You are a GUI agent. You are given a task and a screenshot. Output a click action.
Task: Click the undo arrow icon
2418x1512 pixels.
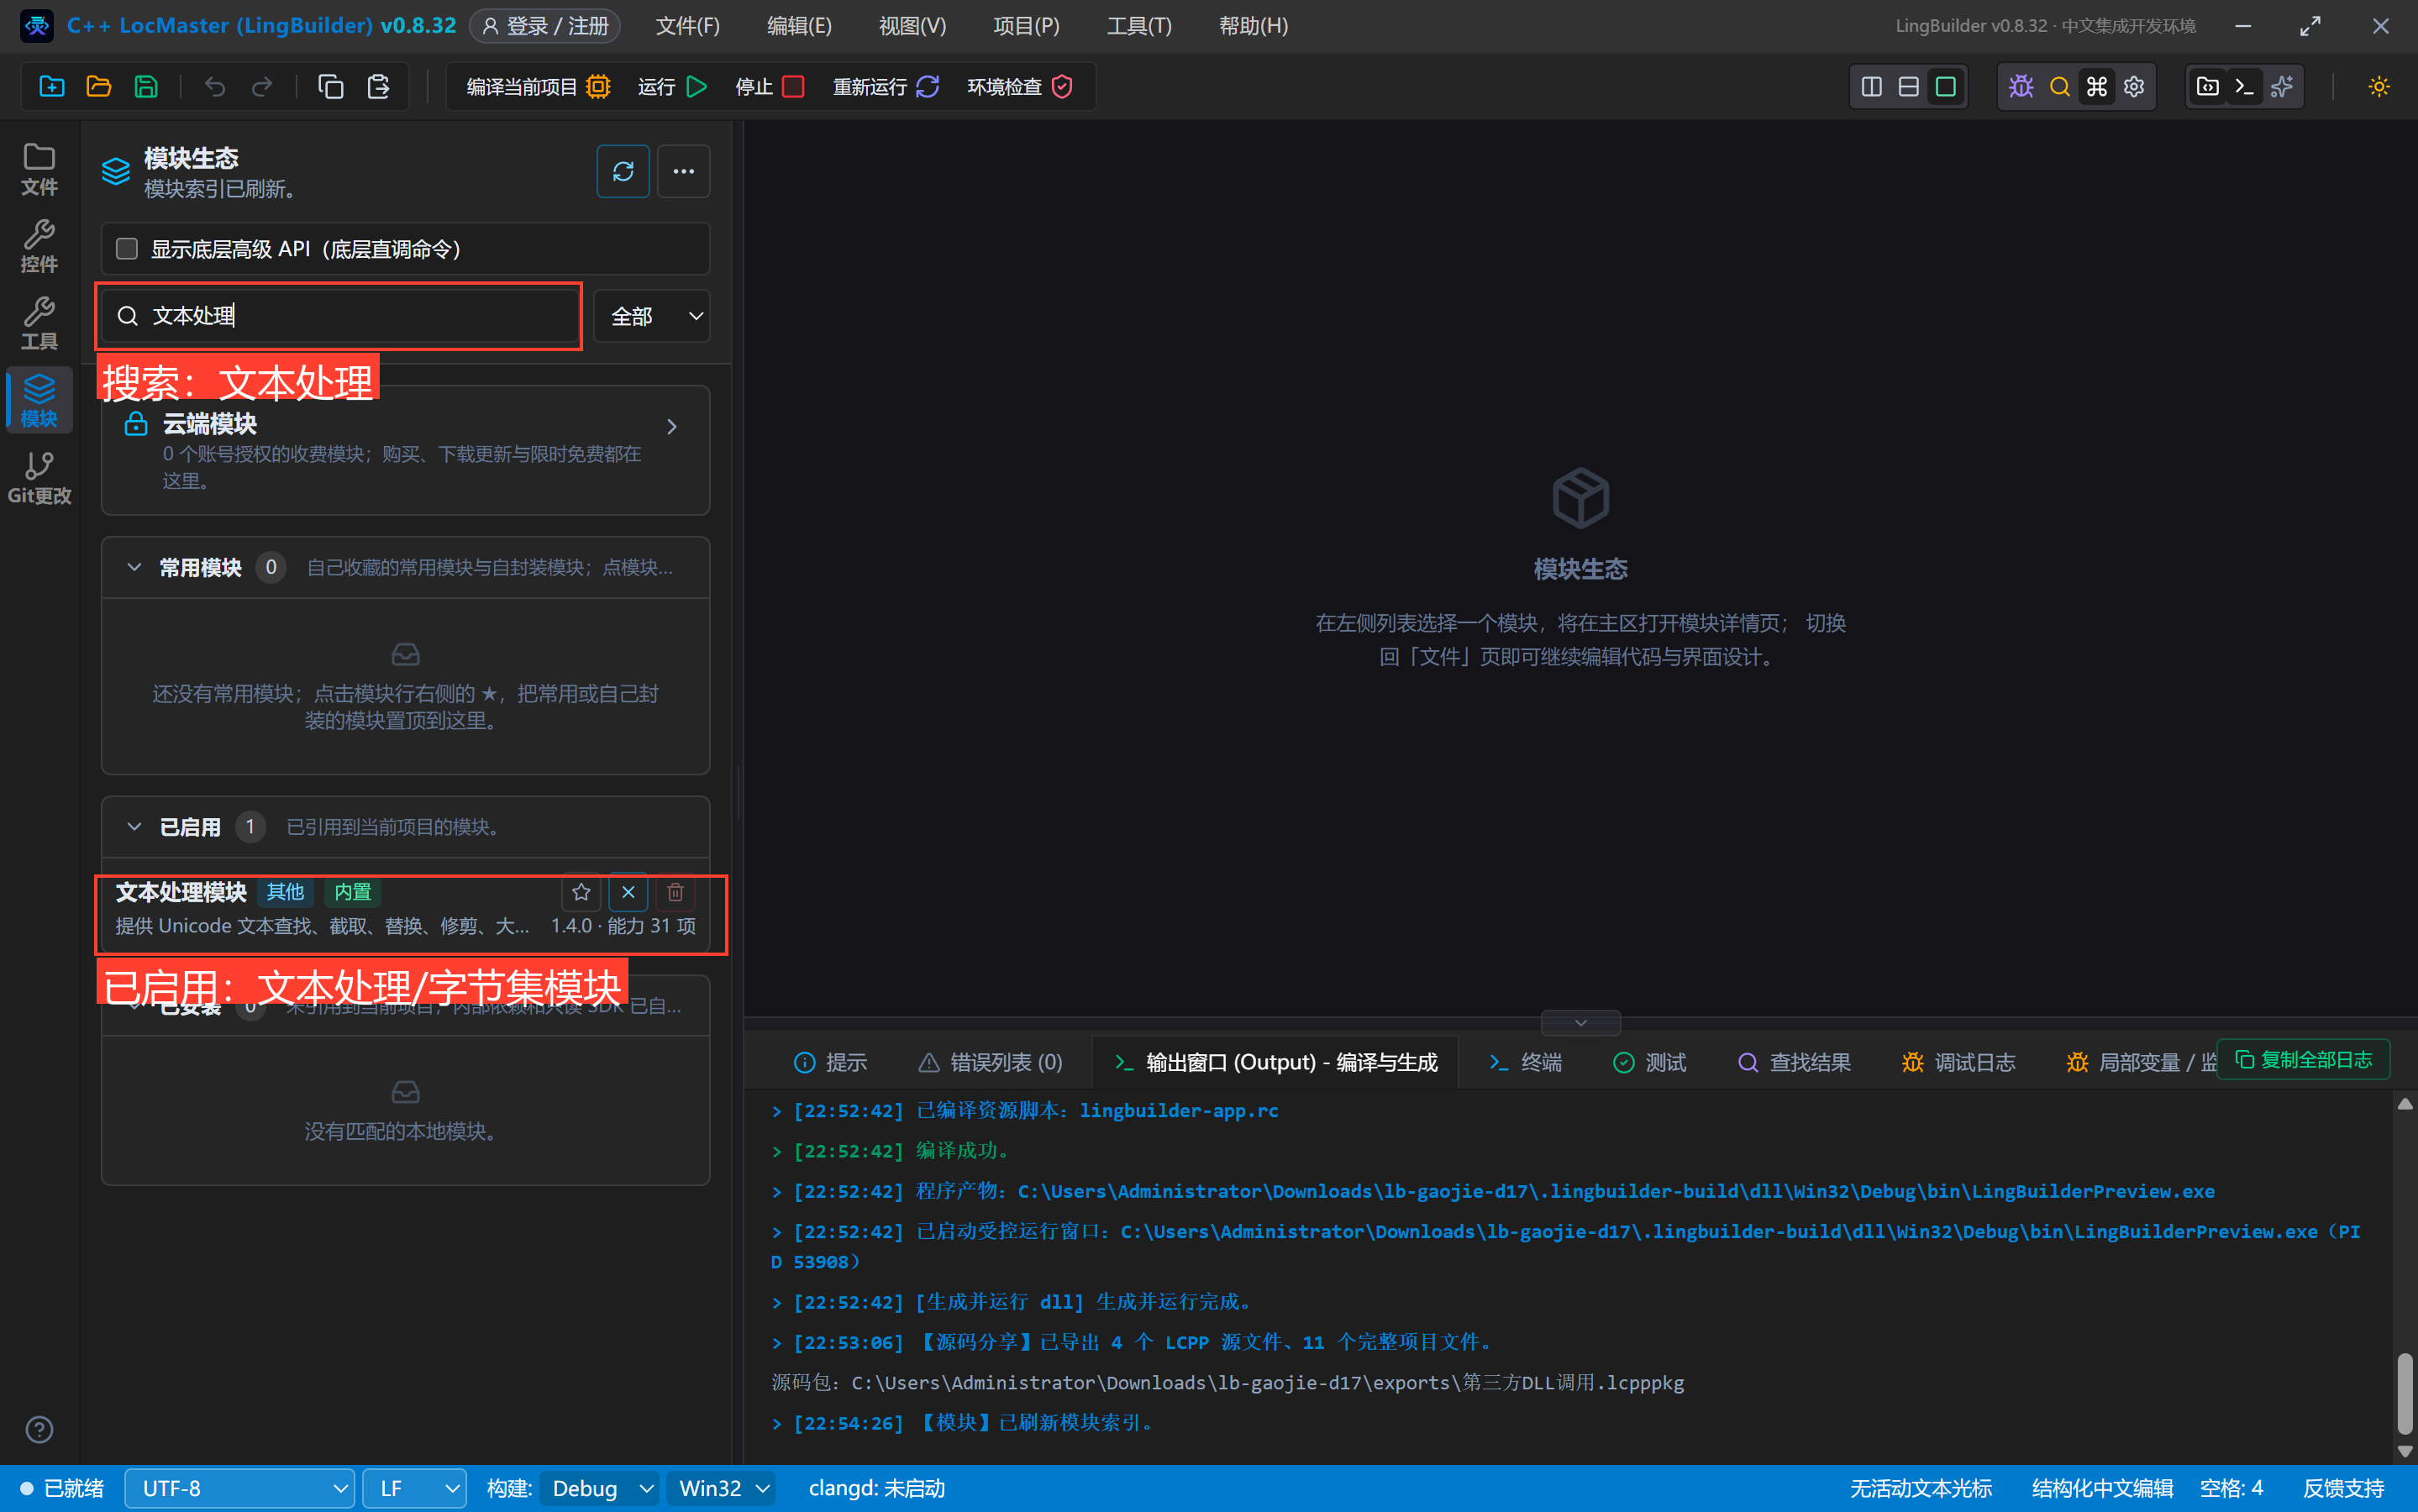(215, 87)
